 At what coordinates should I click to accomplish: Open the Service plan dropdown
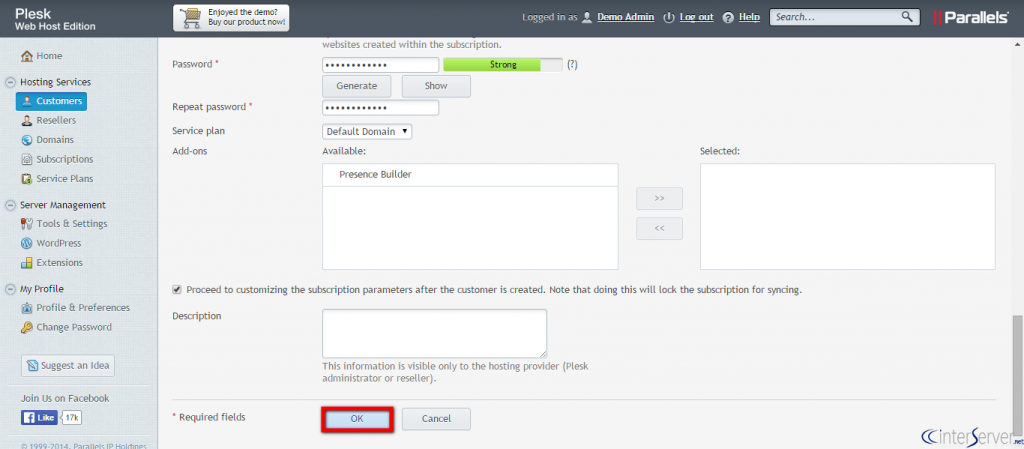[367, 132]
